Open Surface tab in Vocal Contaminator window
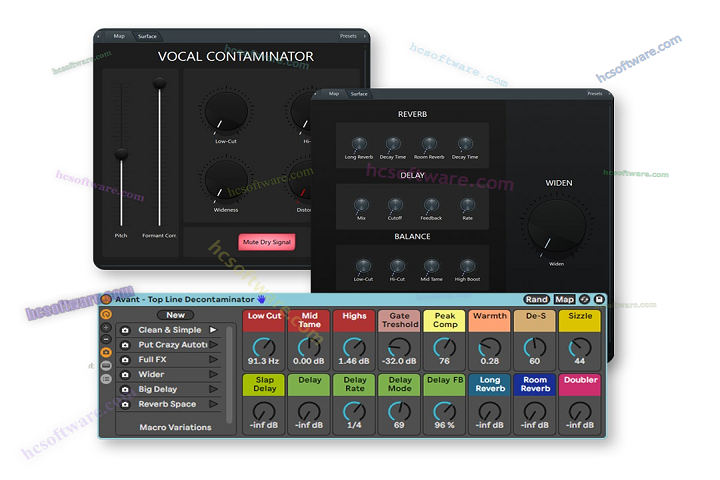 (x=147, y=36)
